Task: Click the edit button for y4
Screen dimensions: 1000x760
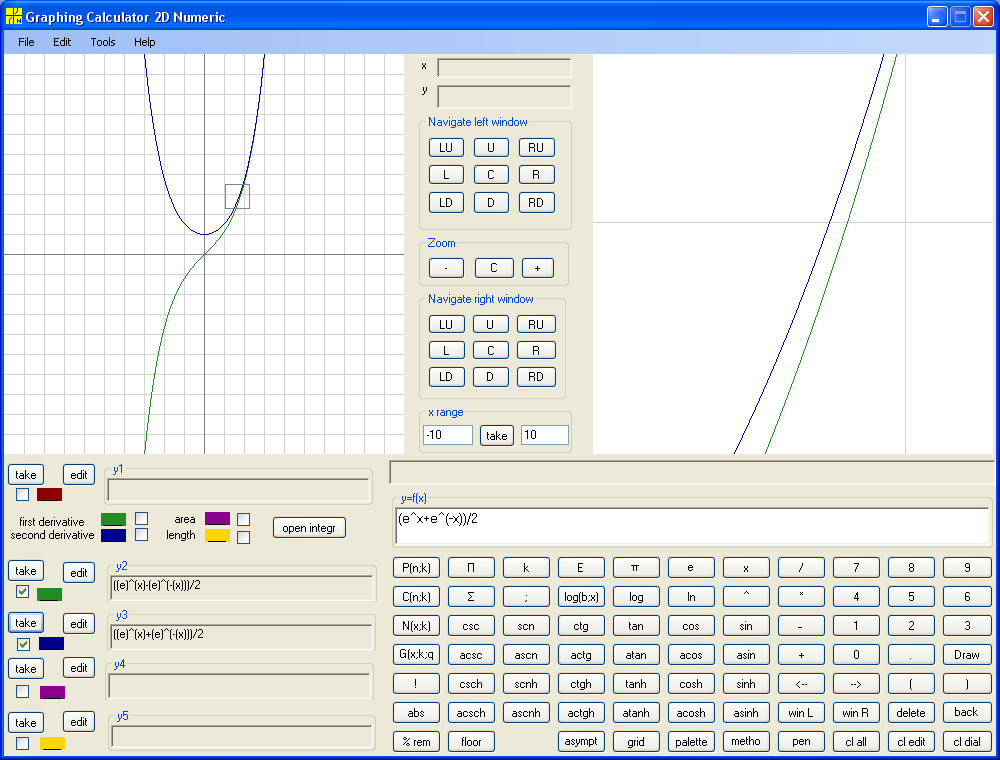Action: (x=79, y=668)
